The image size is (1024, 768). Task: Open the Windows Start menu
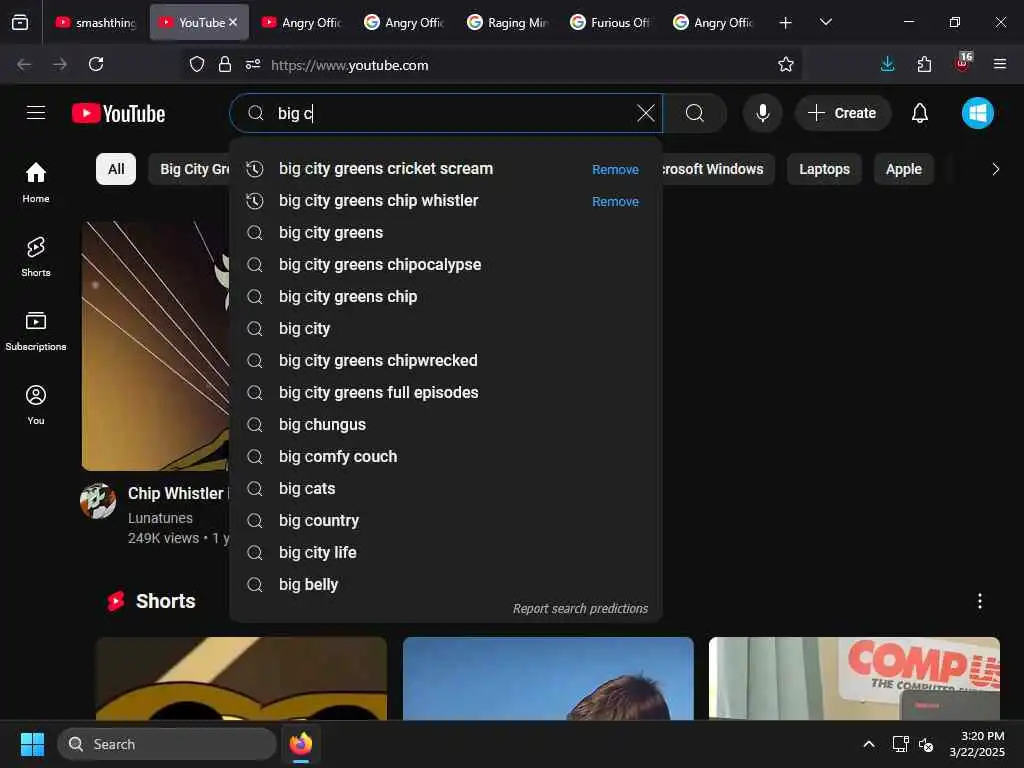[32, 744]
